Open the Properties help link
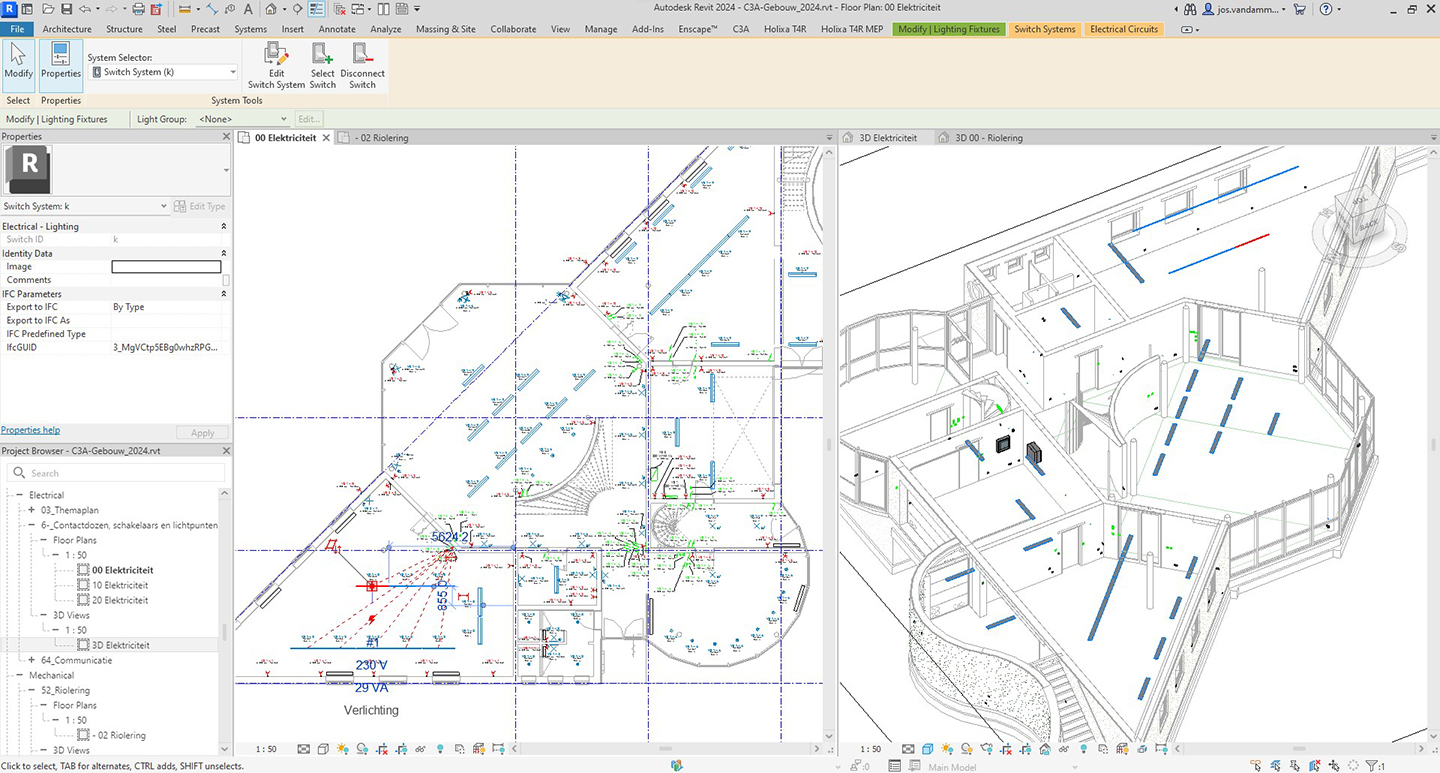The image size is (1440, 773). point(30,430)
